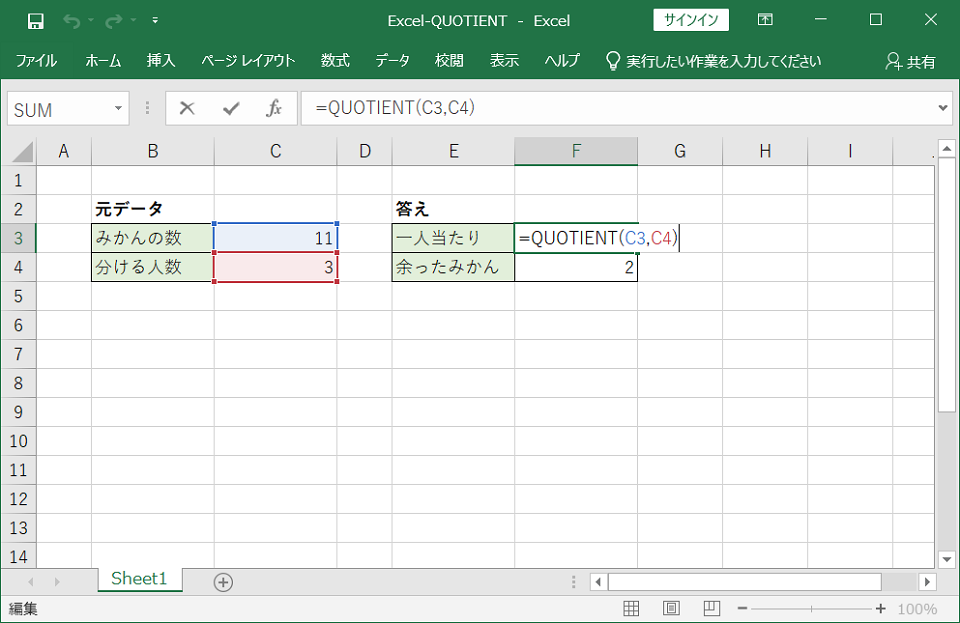Open the Insert Function fx dialog
This screenshot has height=623, width=960.
coord(274,108)
